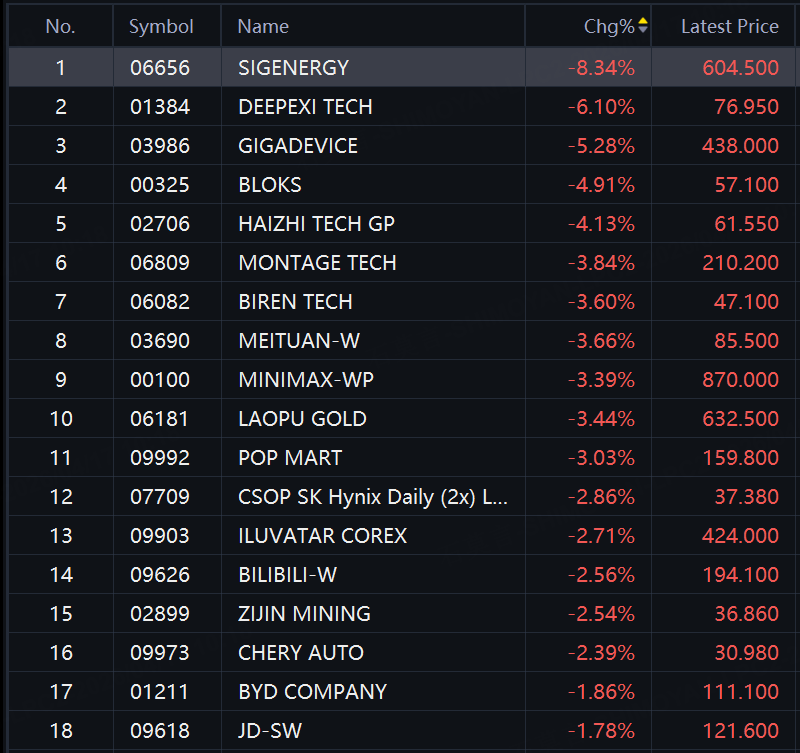Click LAOPU GOLD latest price 632.500
This screenshot has height=753, width=800.
(740, 419)
